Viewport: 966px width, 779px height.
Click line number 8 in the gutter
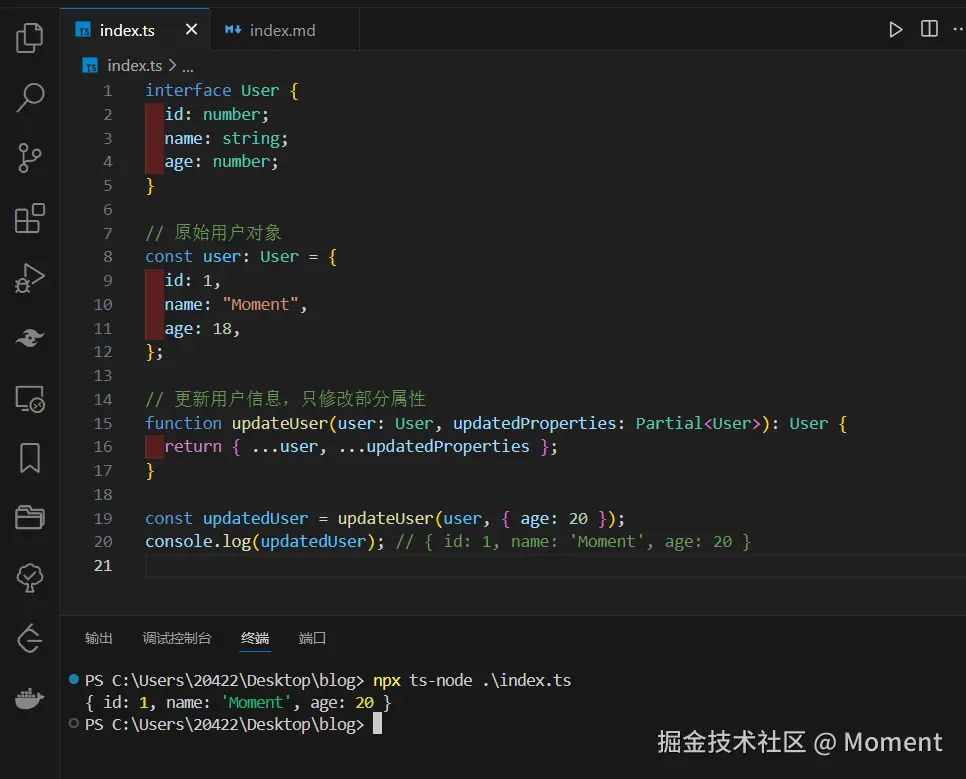click(x=108, y=257)
